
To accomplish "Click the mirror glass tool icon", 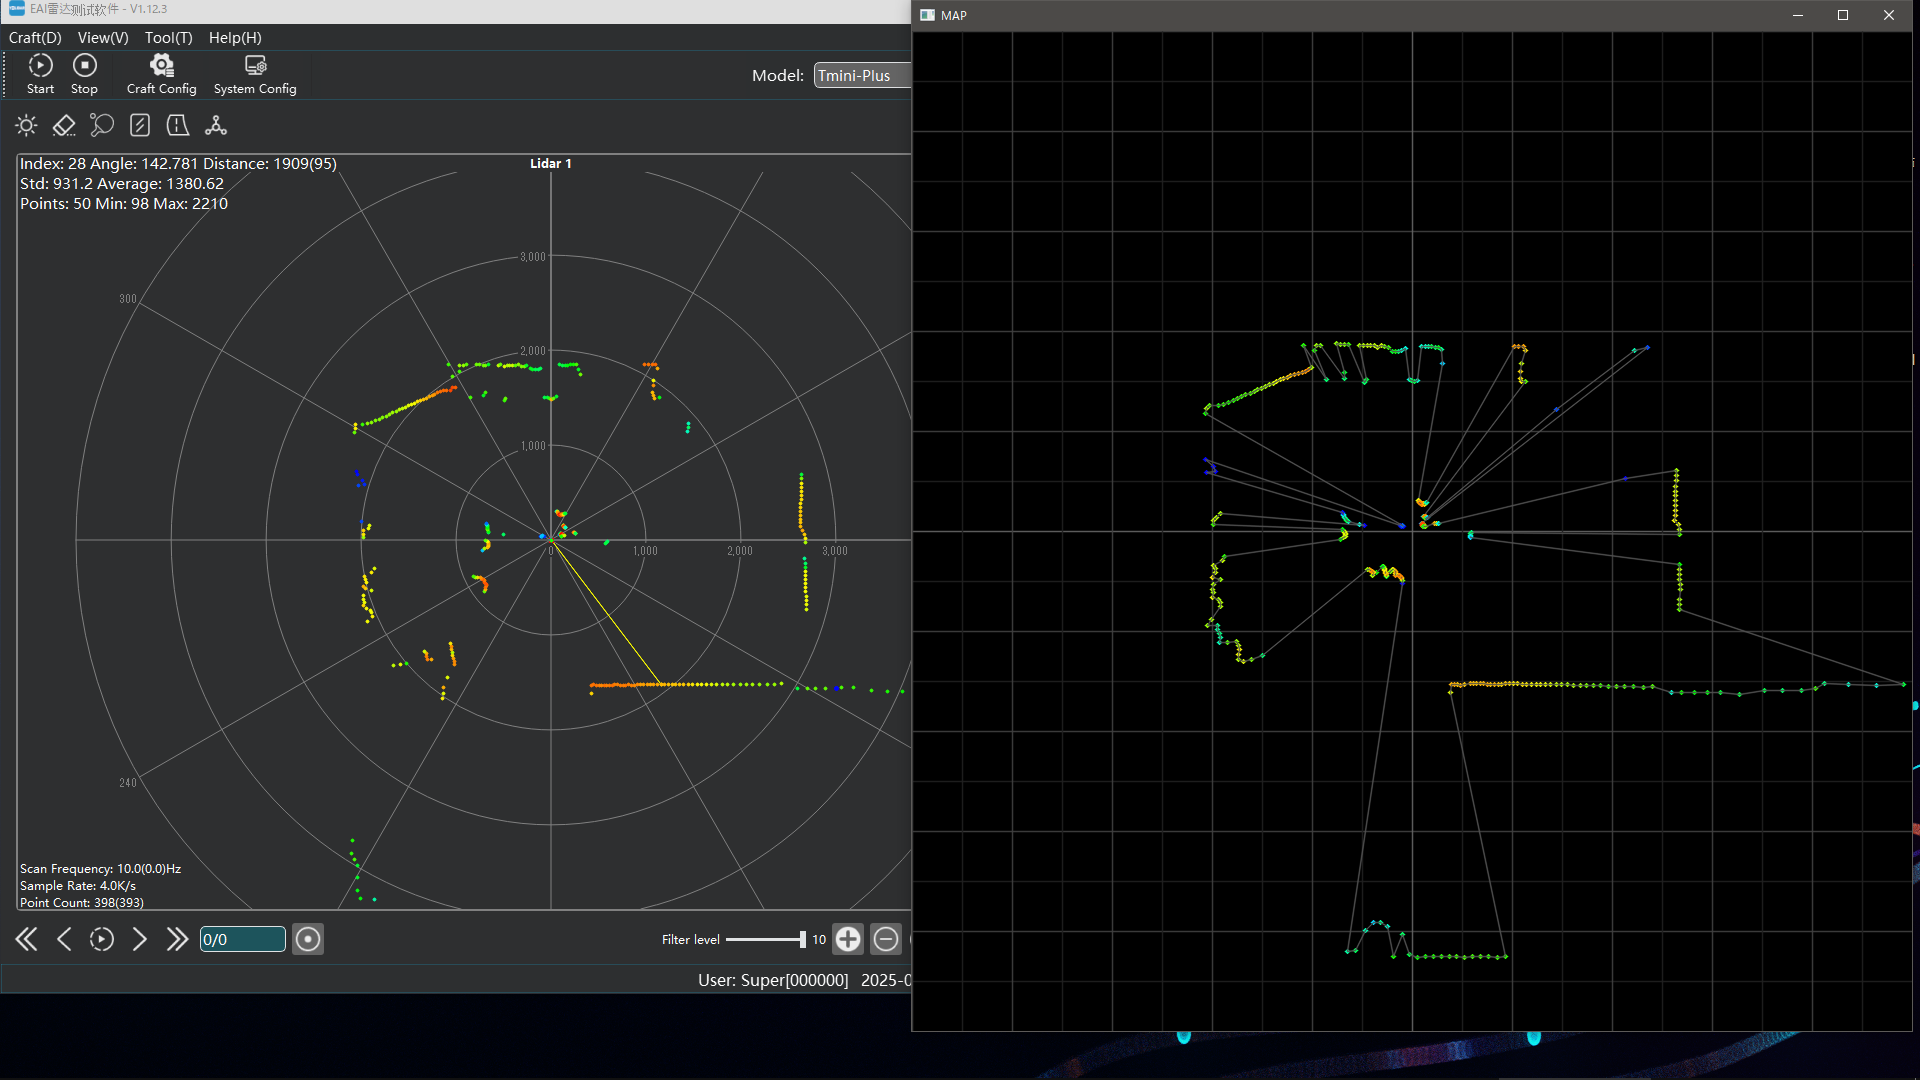I will coord(140,125).
